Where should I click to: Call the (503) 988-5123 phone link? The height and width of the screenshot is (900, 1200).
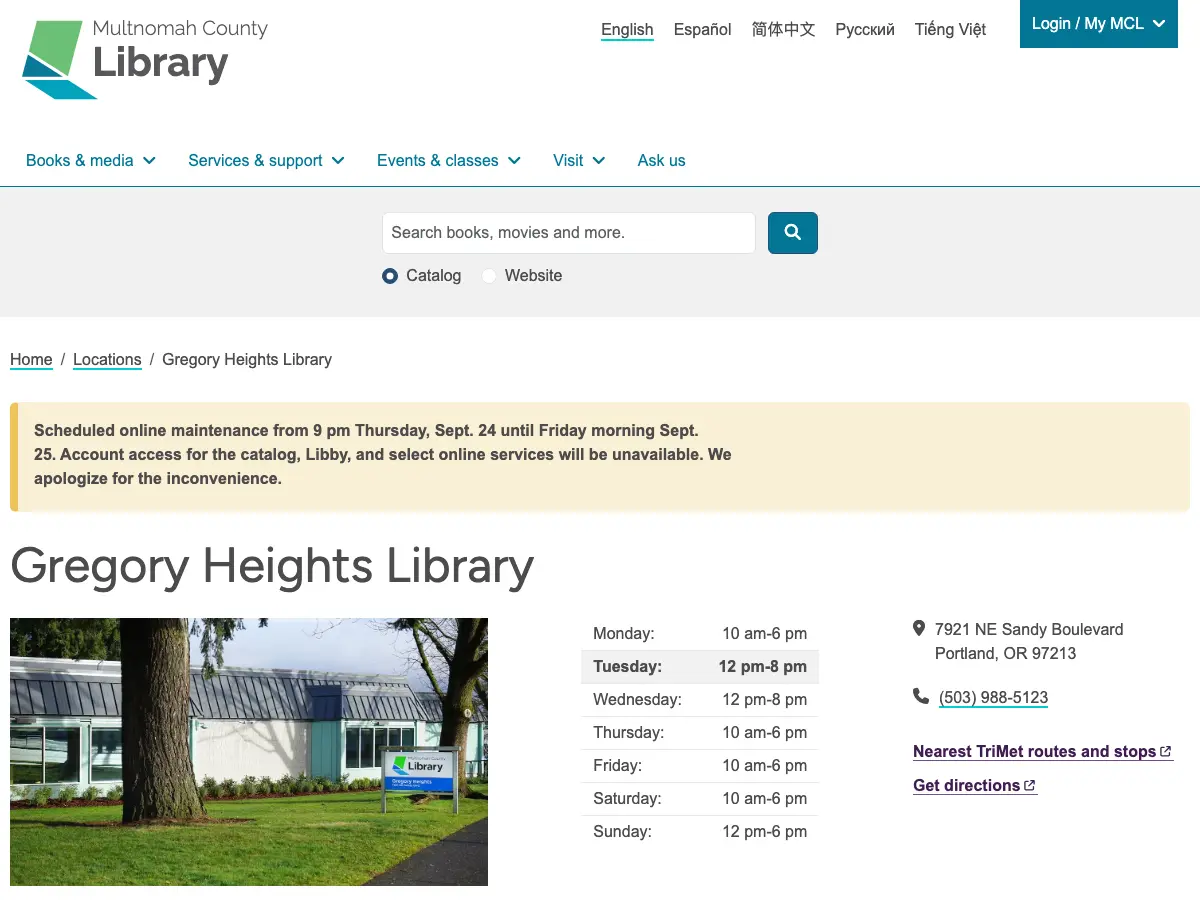(x=993, y=698)
